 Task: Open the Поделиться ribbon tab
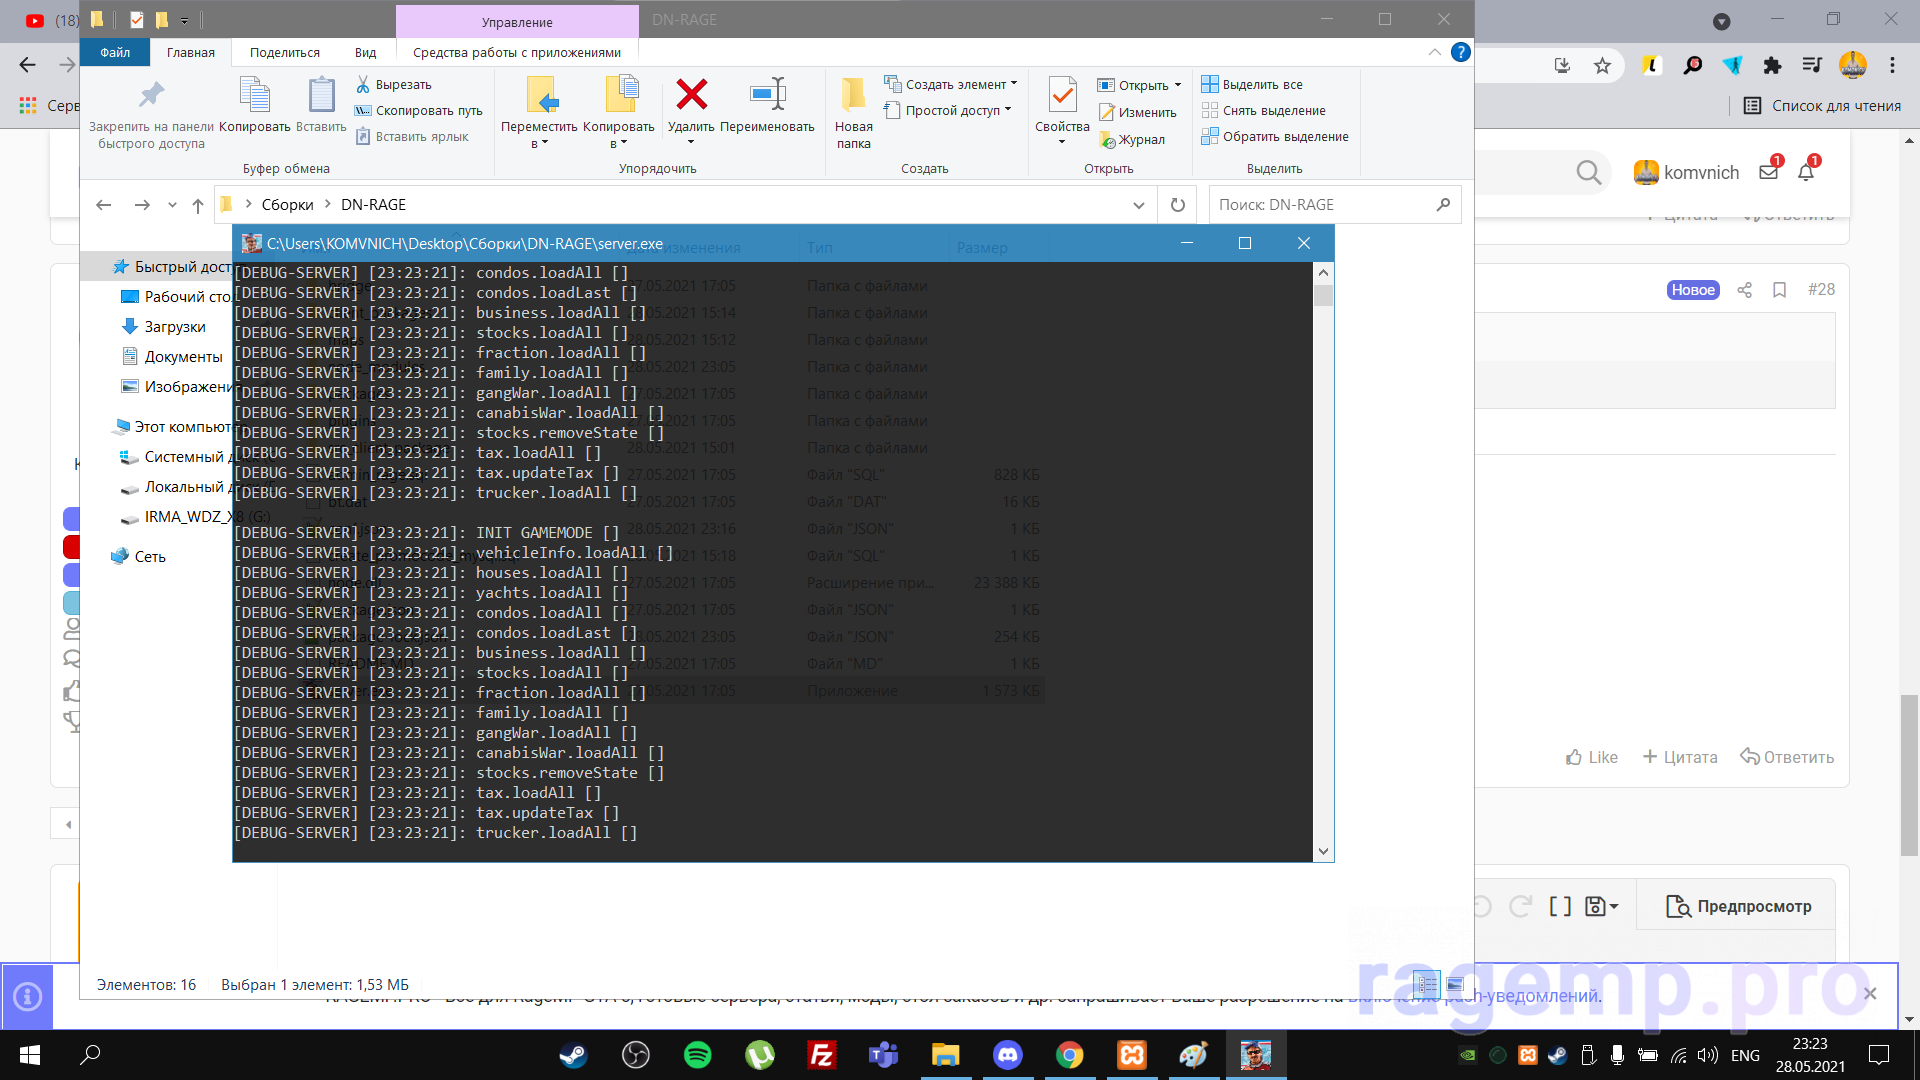(285, 53)
